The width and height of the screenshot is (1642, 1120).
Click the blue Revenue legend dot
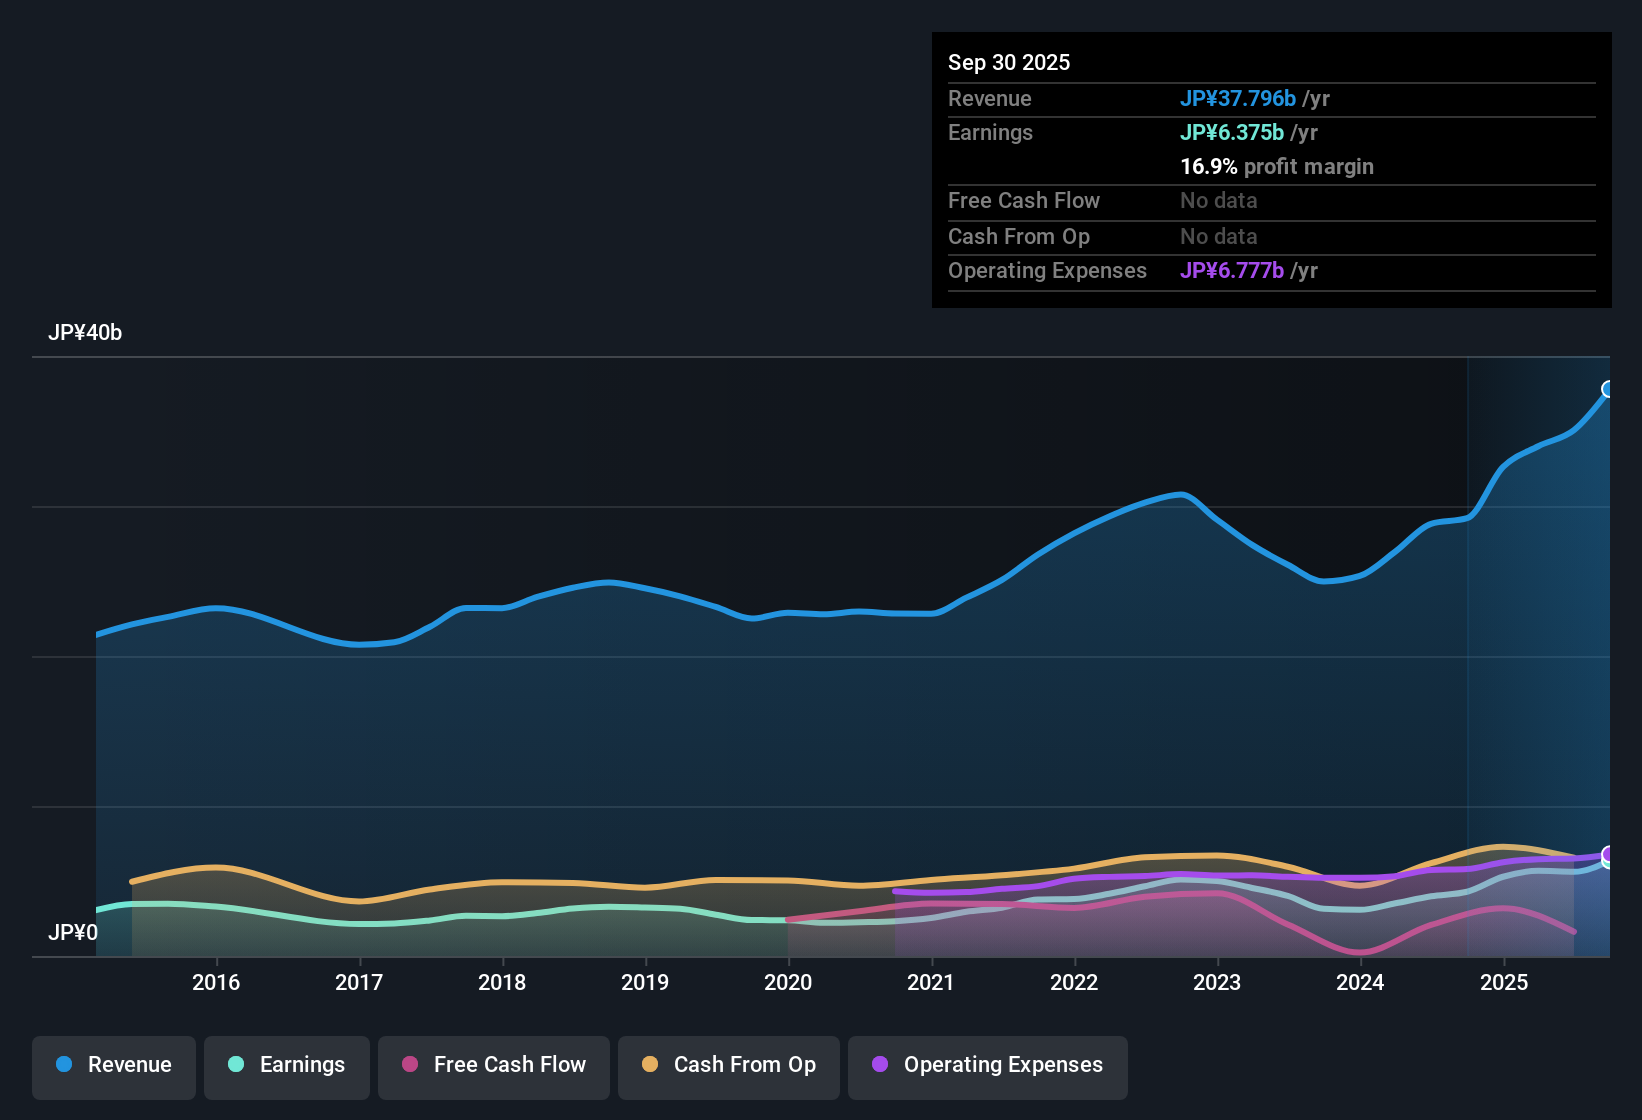[63, 1065]
